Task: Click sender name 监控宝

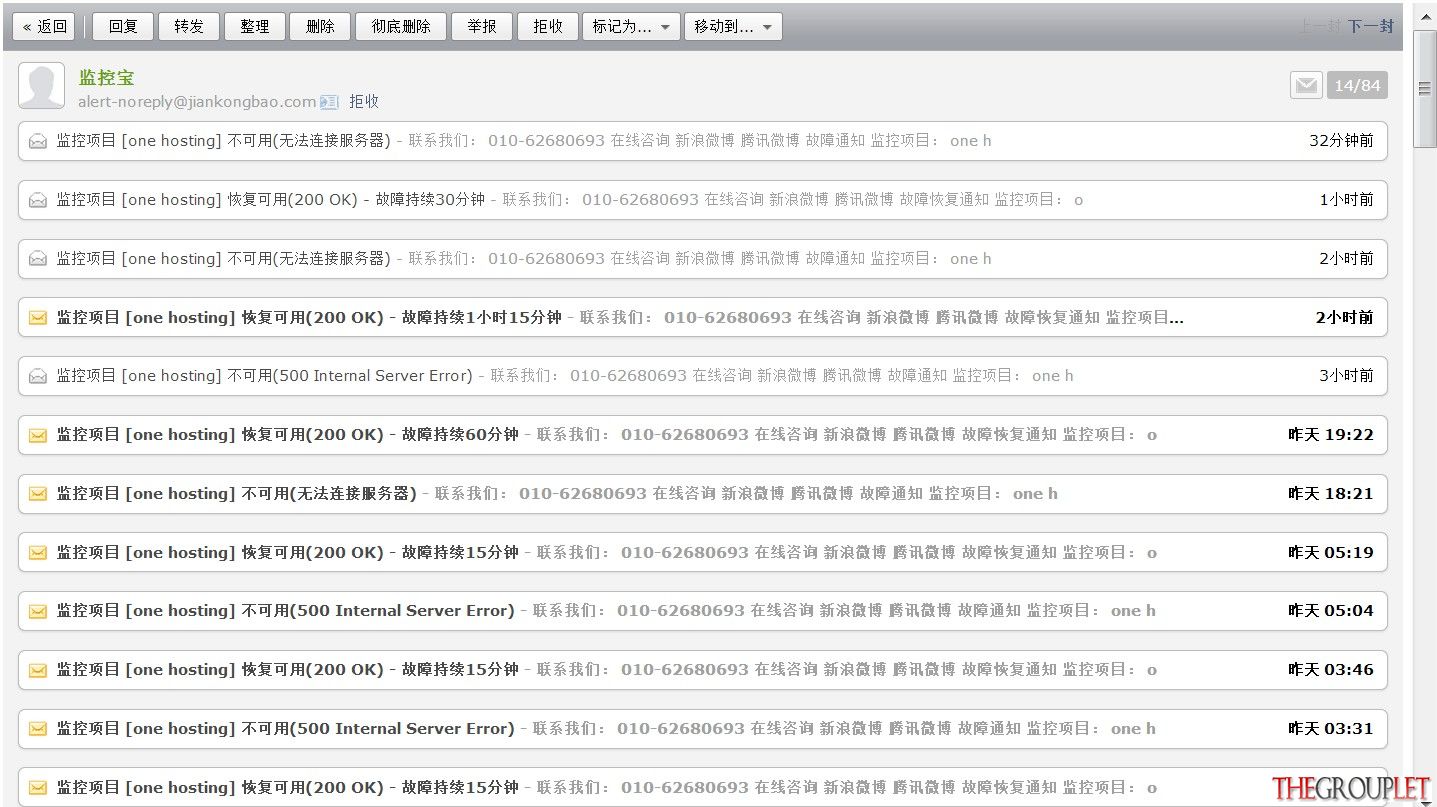Action: pyautogui.click(x=107, y=77)
